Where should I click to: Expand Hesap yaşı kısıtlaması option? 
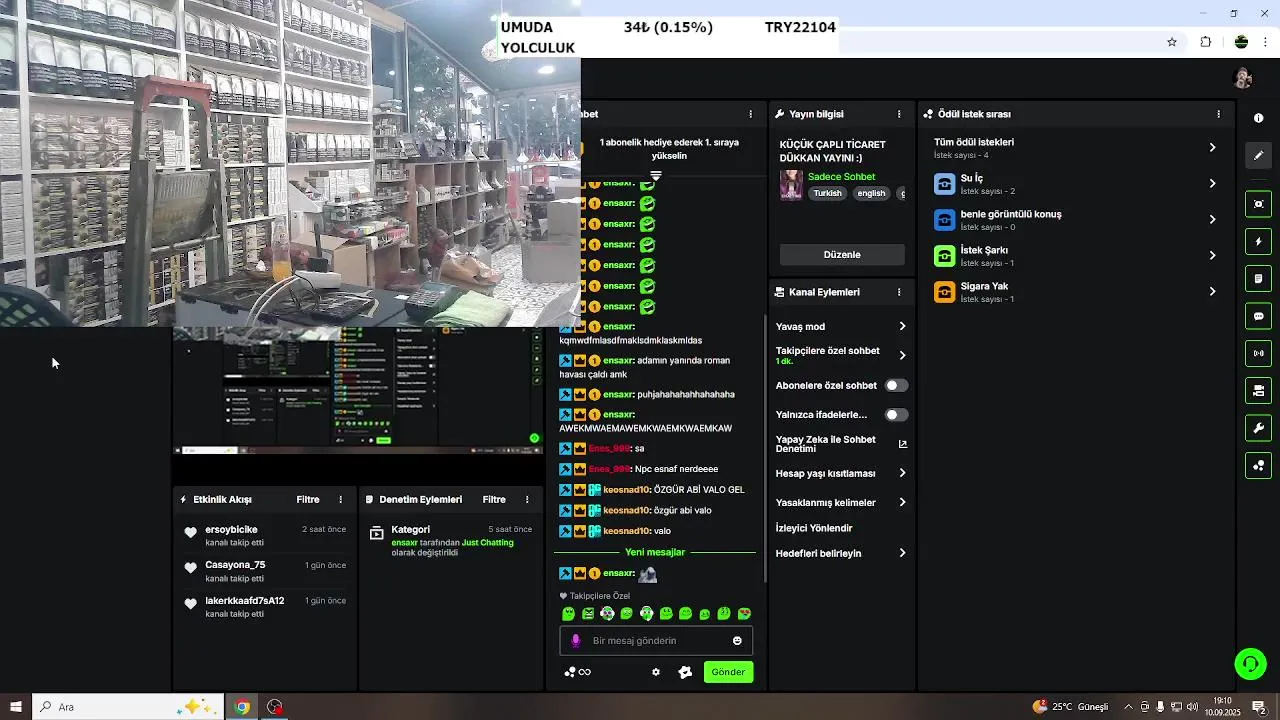click(841, 473)
